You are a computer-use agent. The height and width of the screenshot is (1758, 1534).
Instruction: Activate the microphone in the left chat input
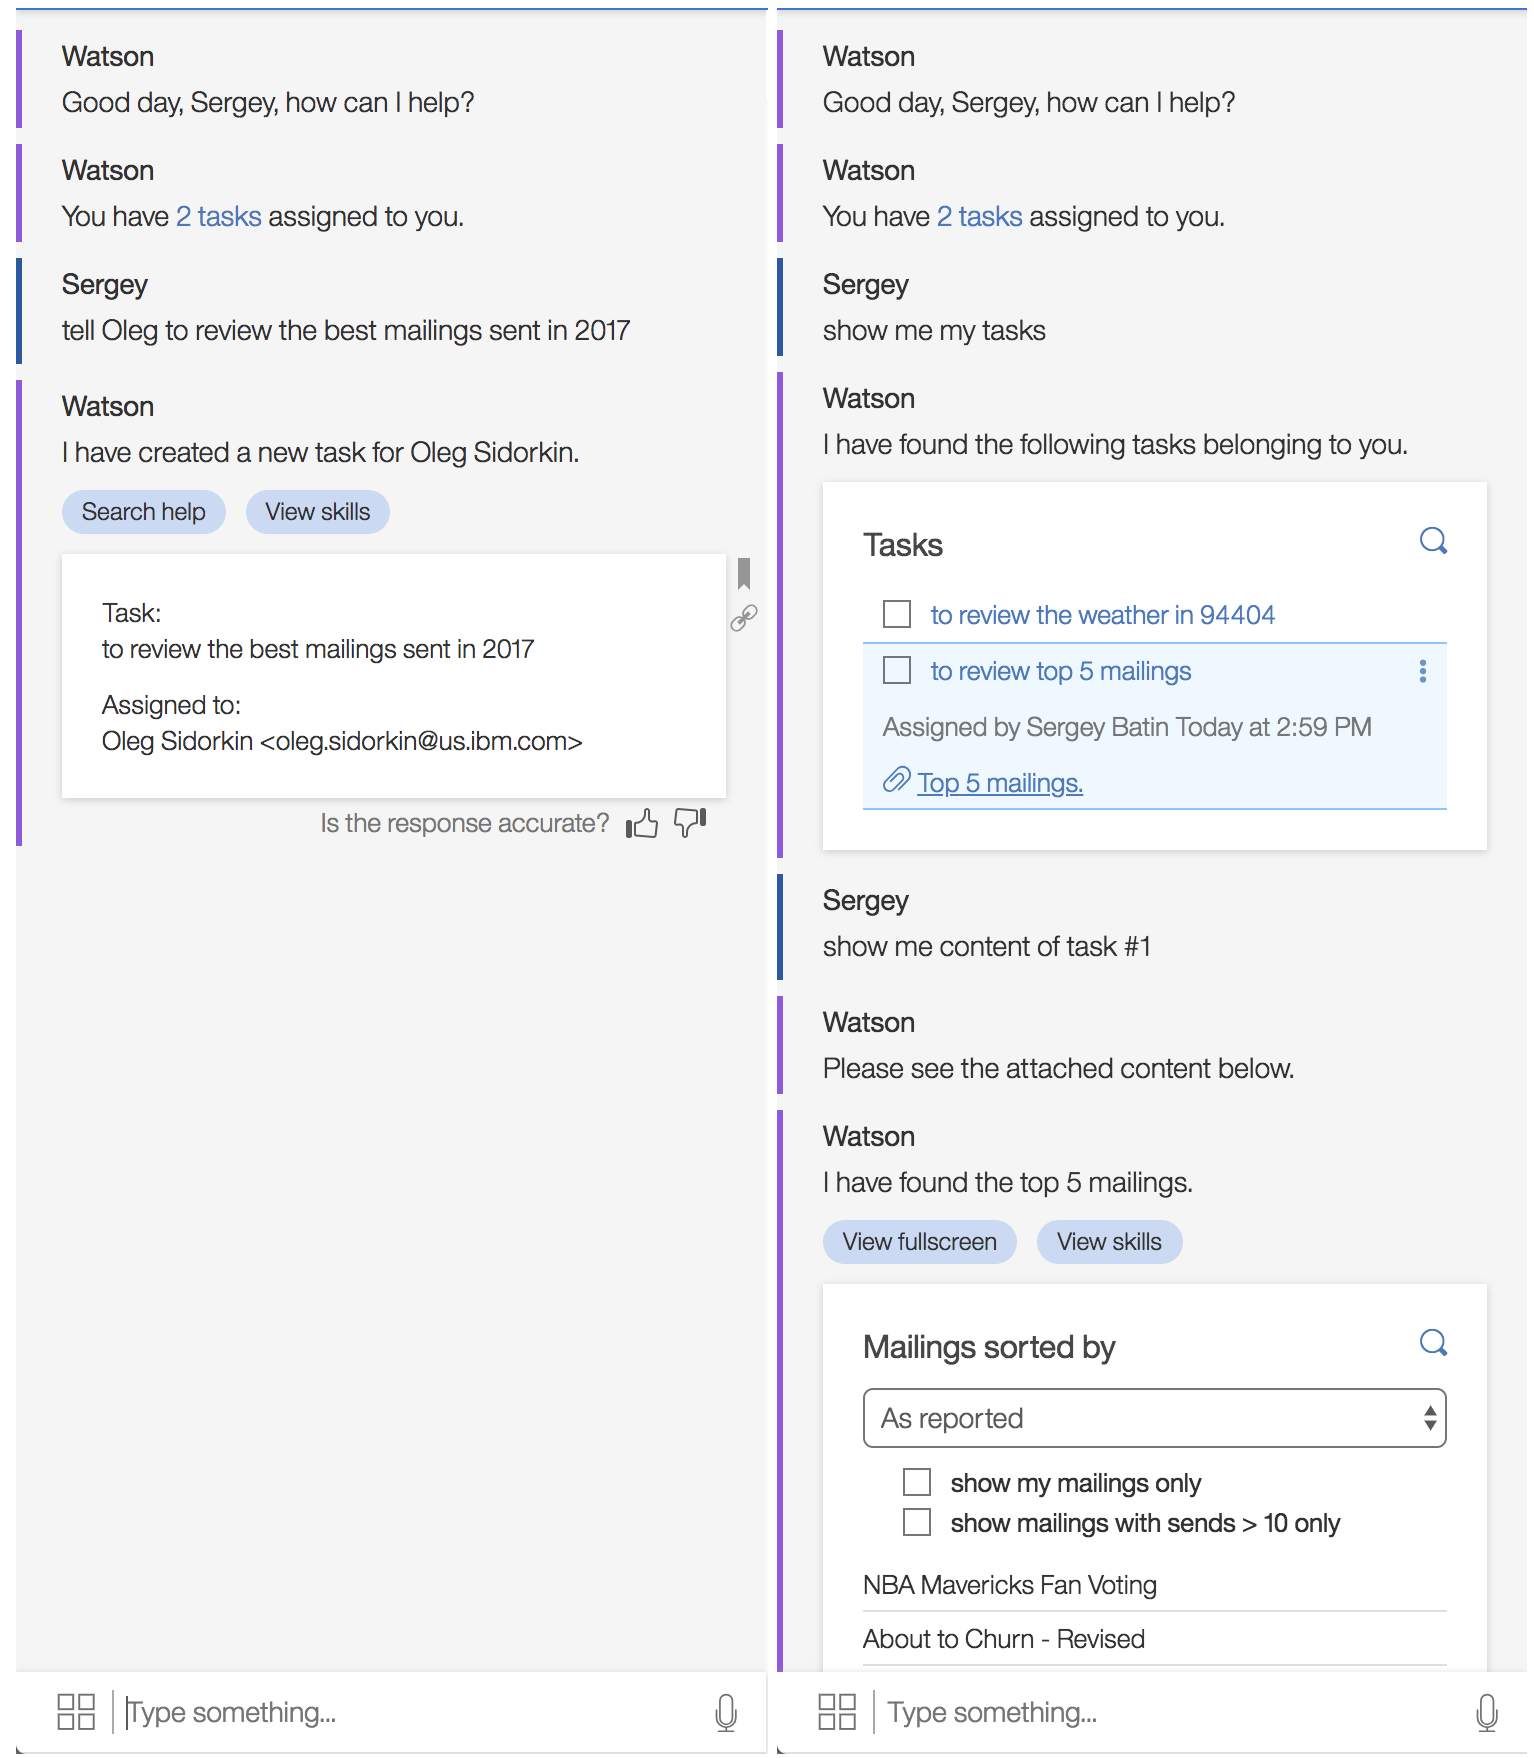[x=726, y=1712]
